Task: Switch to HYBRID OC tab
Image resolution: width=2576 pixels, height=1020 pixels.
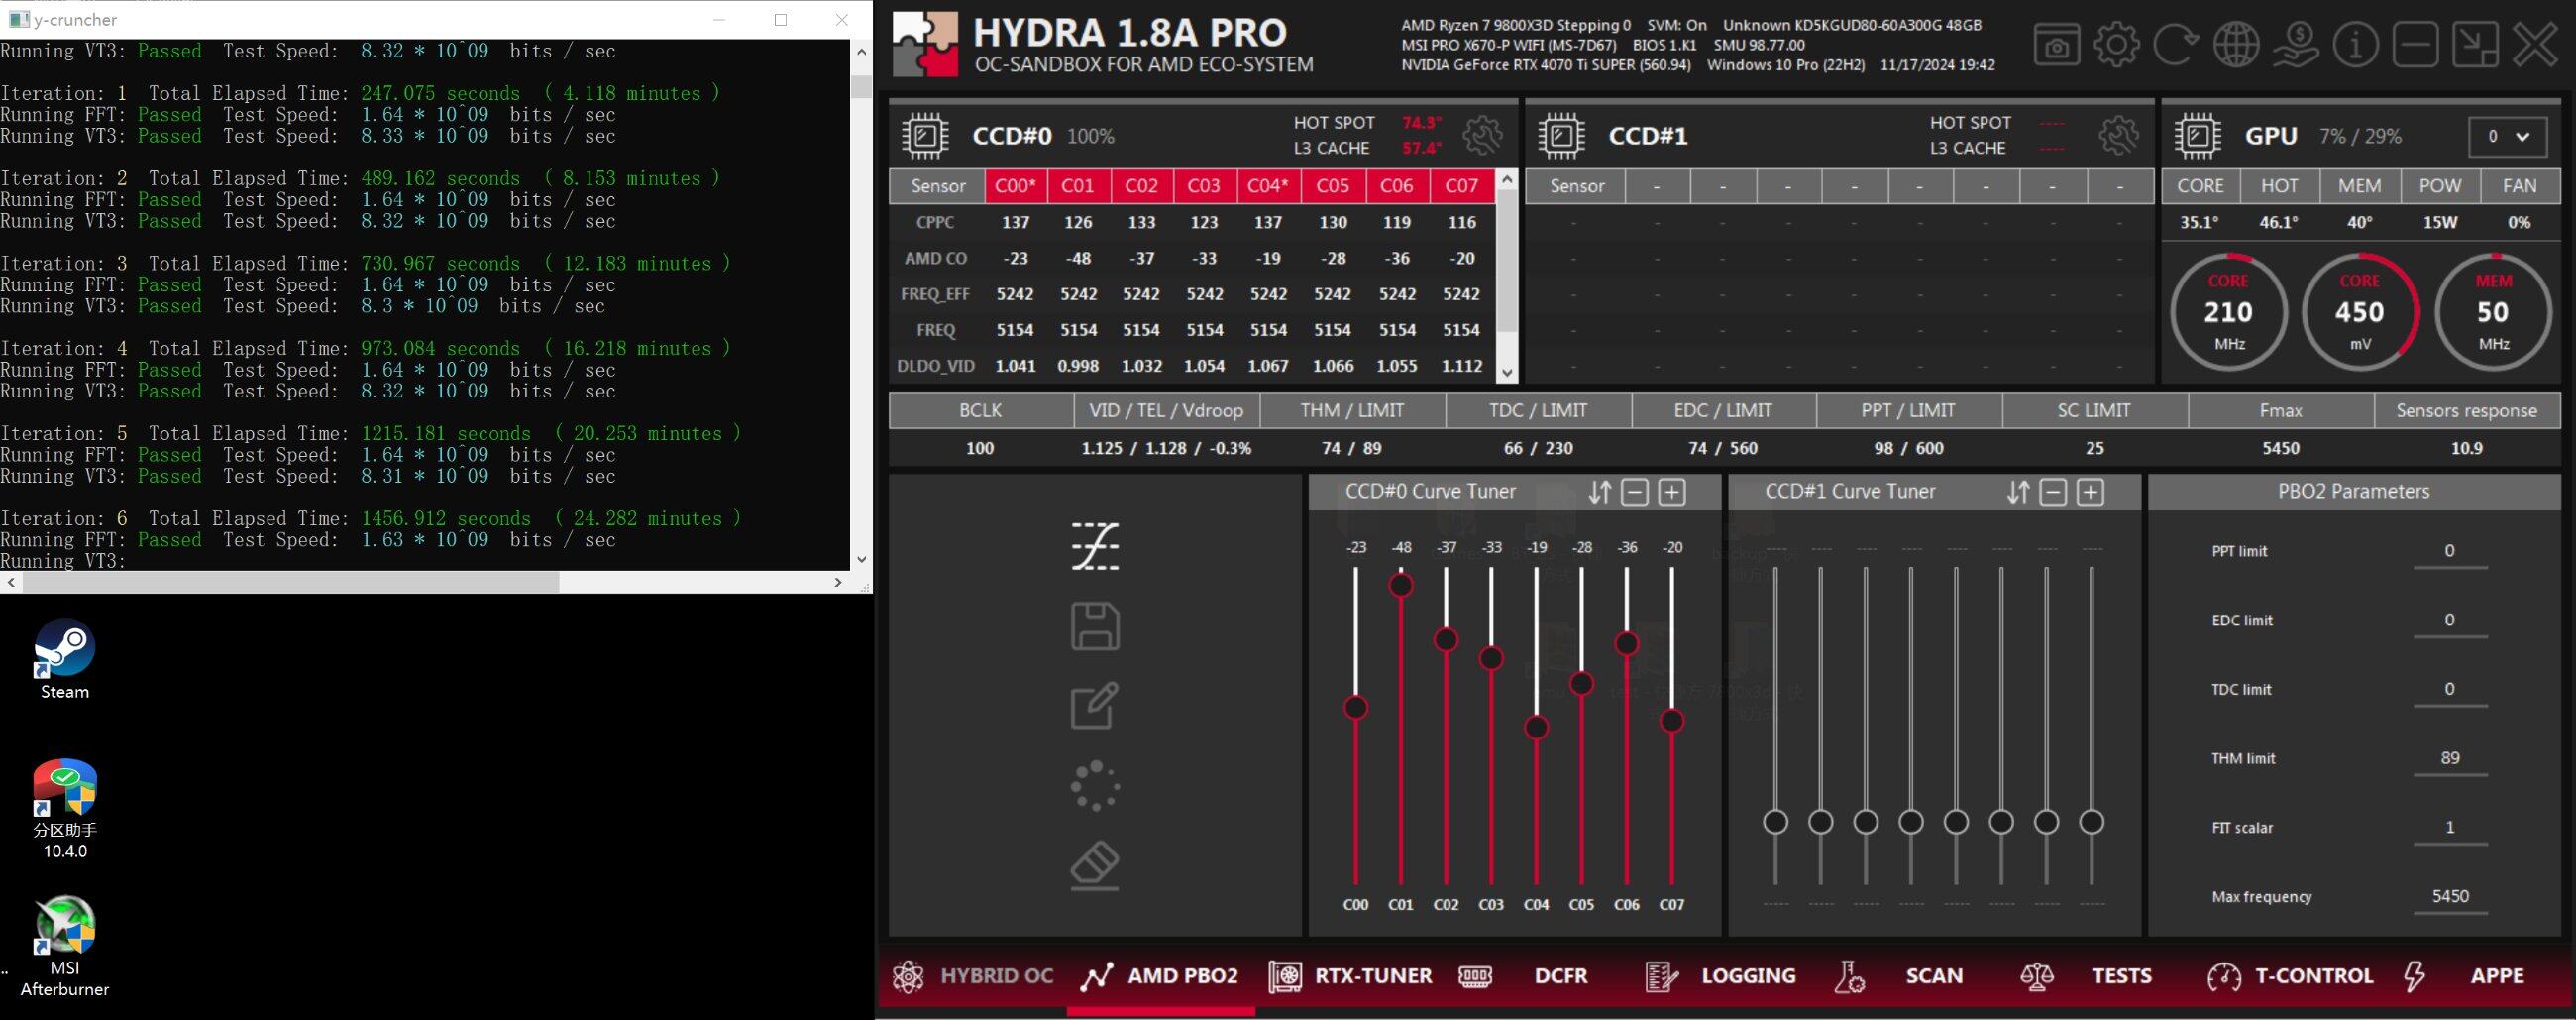Action: (x=973, y=976)
